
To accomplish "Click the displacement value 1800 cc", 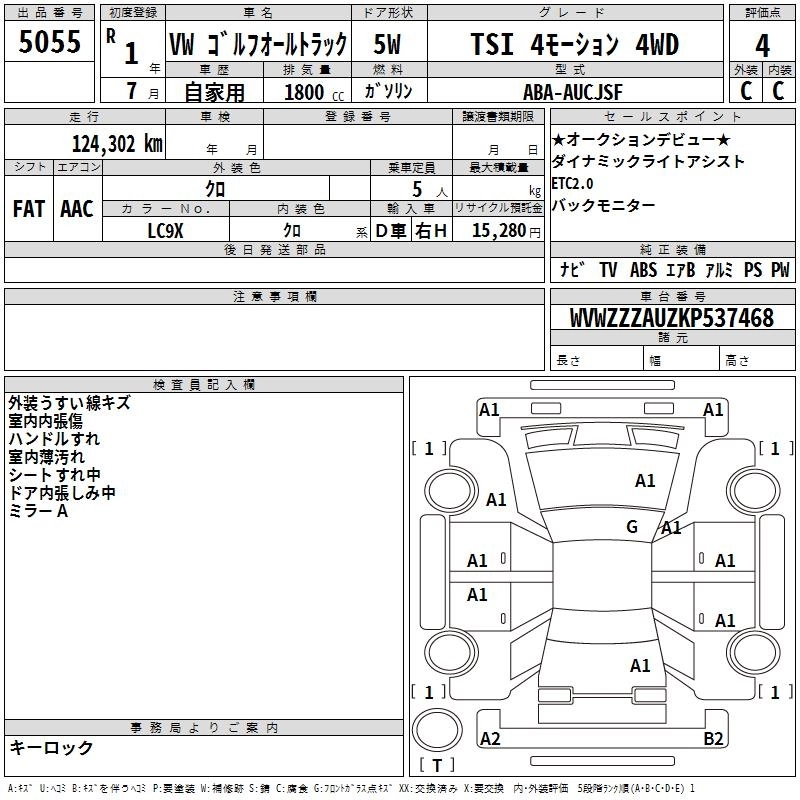I will [314, 93].
